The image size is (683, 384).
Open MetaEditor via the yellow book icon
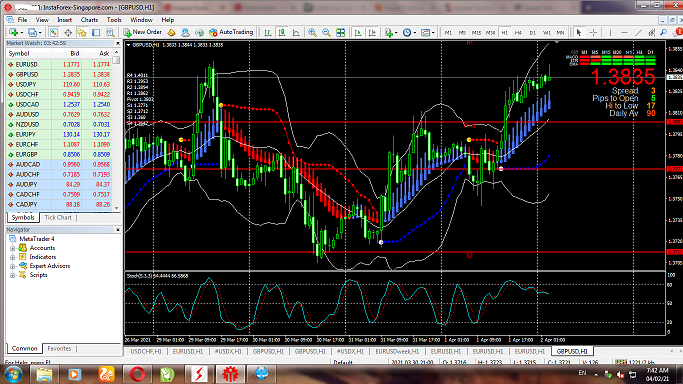pyautogui.click(x=172, y=32)
